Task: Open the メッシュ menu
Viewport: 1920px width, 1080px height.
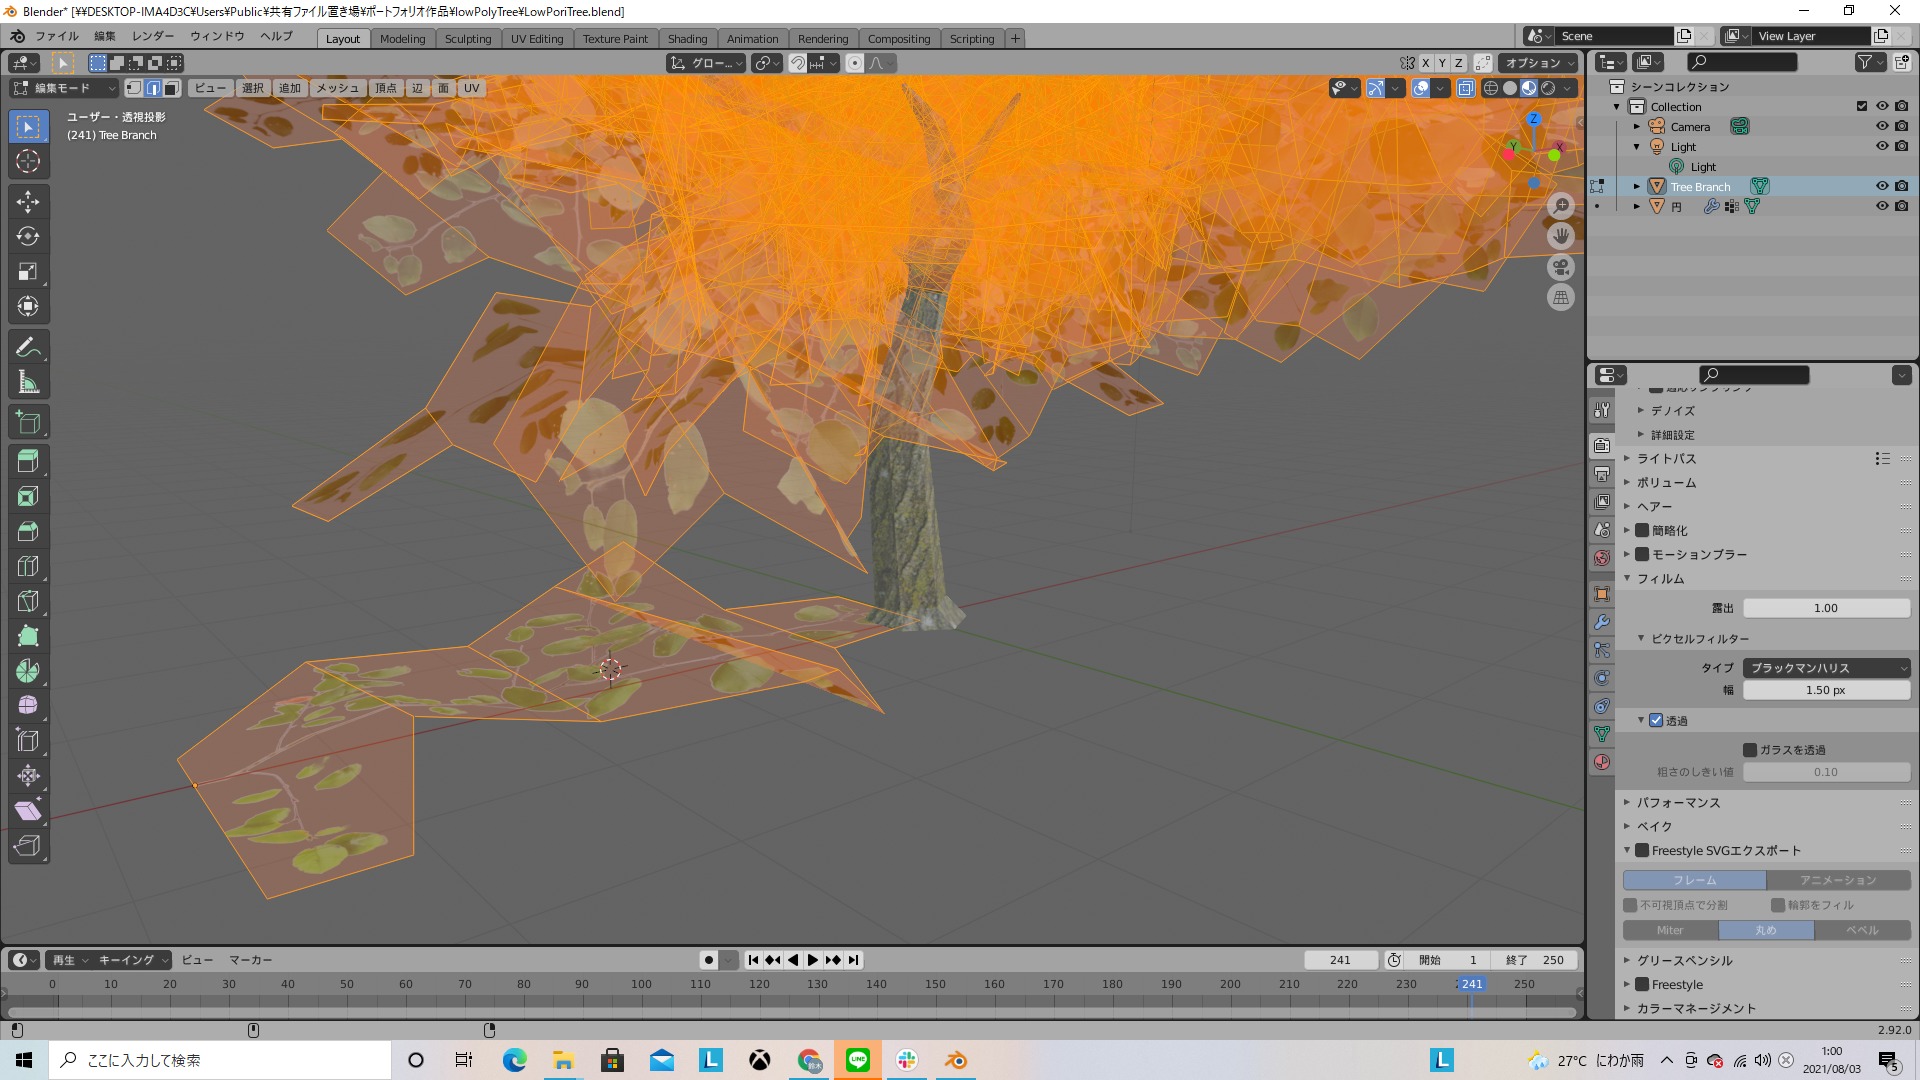Action: (338, 88)
